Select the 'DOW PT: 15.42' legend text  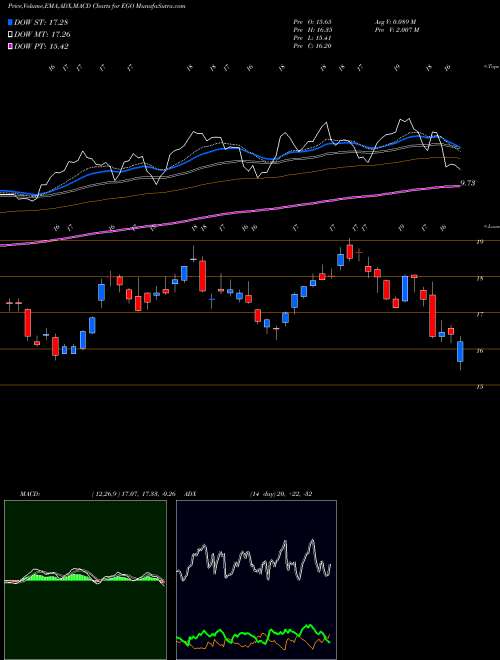coord(41,47)
